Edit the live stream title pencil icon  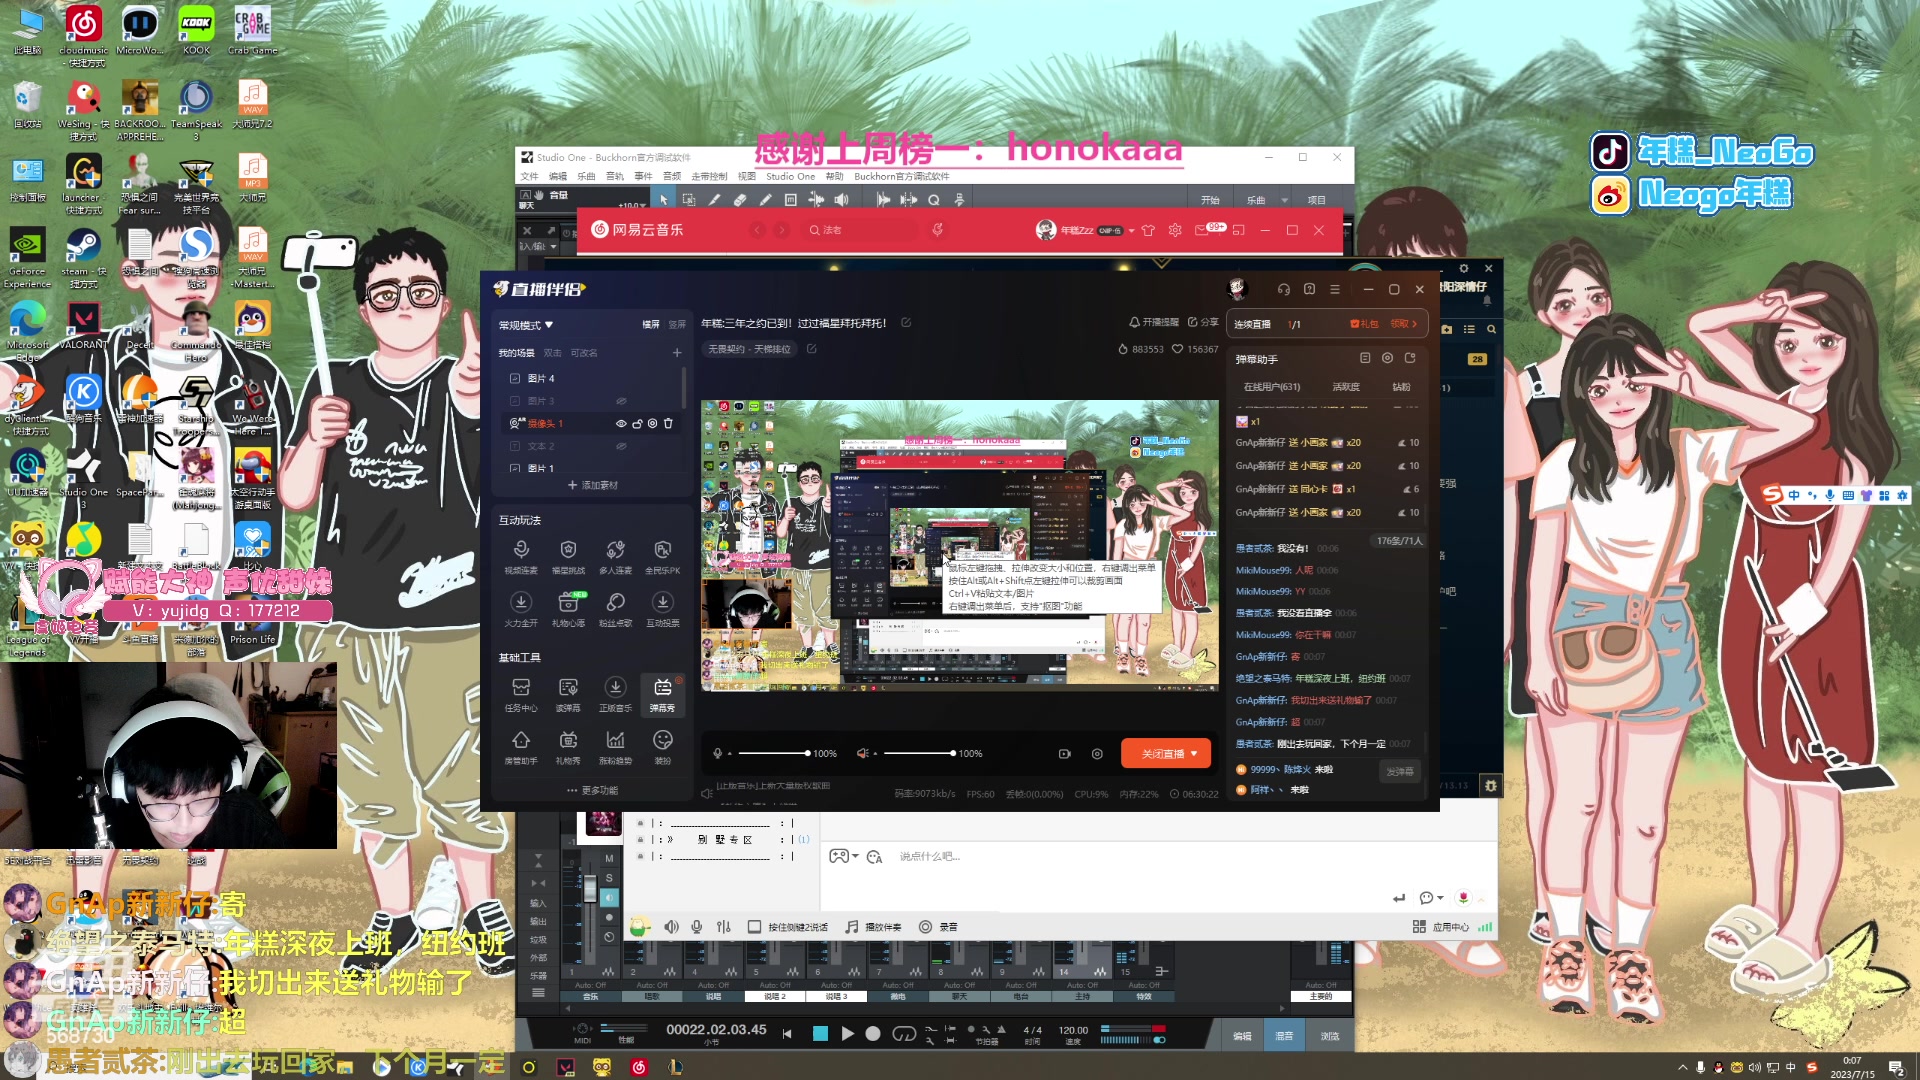pyautogui.click(x=906, y=322)
